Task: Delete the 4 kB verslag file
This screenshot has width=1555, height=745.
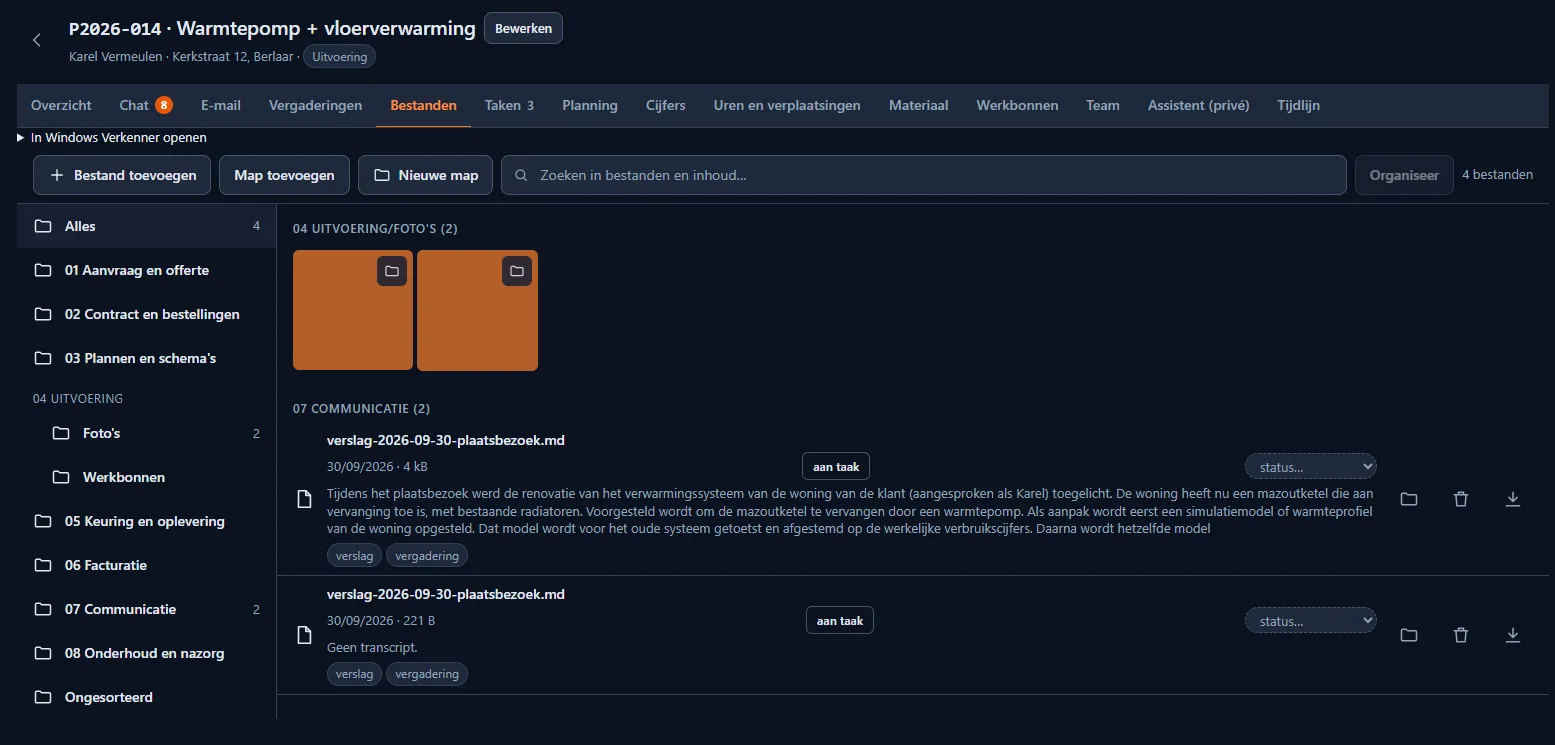Action: (1461, 499)
